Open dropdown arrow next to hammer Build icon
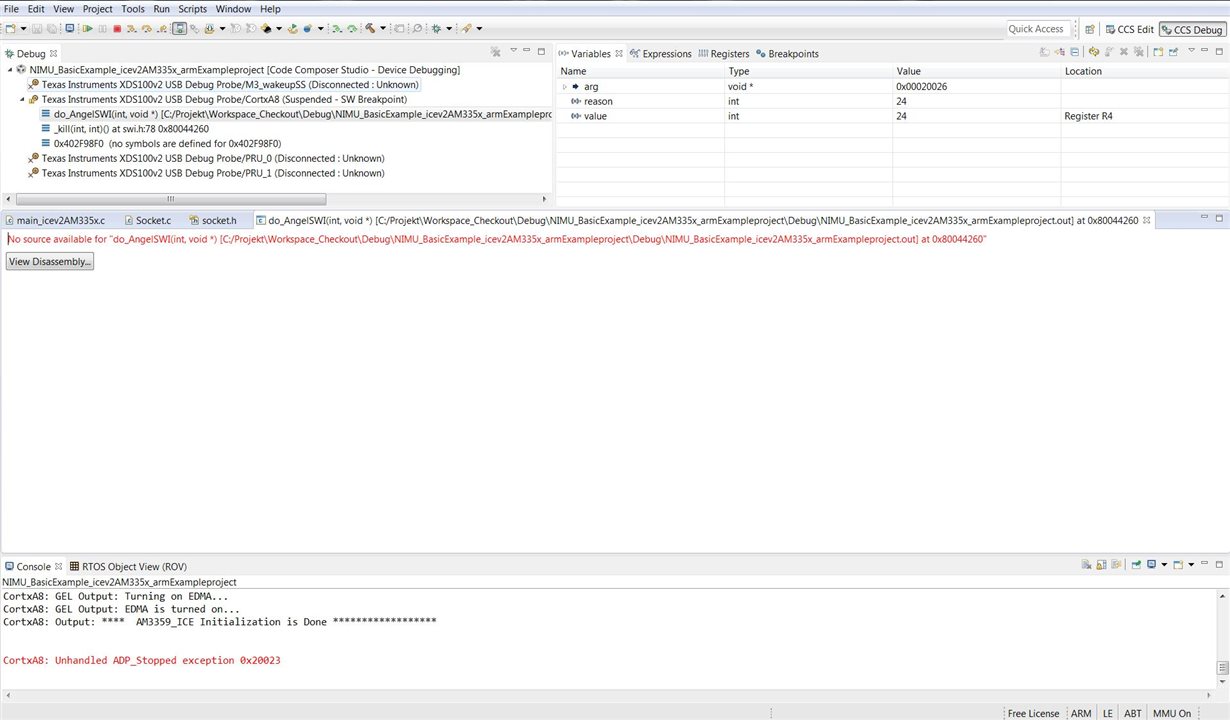The height and width of the screenshot is (720, 1230). [383, 29]
